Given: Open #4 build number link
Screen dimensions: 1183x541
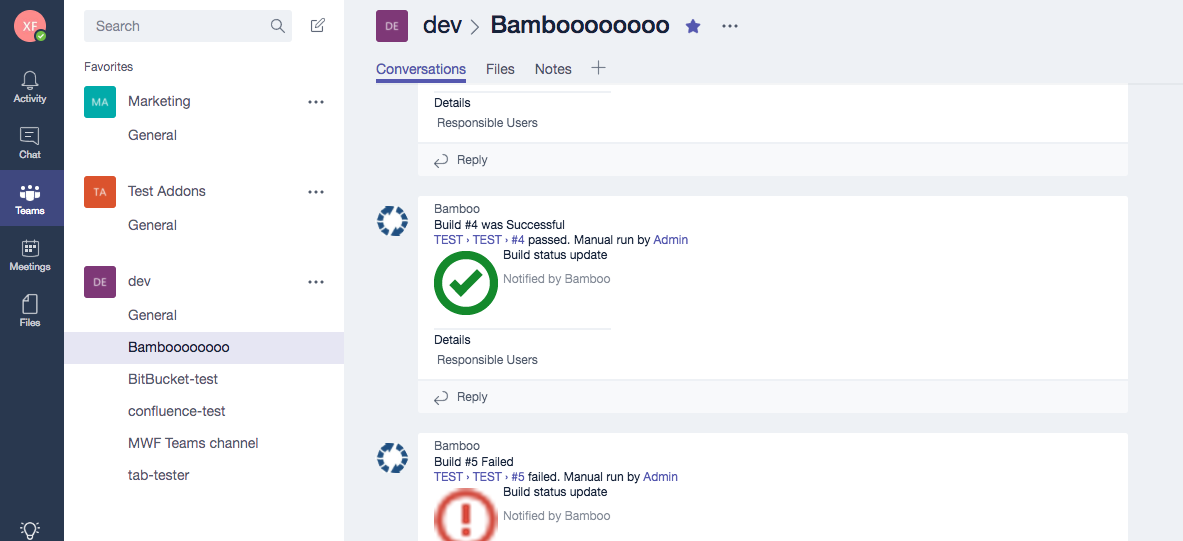Looking at the screenshot, I should pyautogui.click(x=518, y=240).
